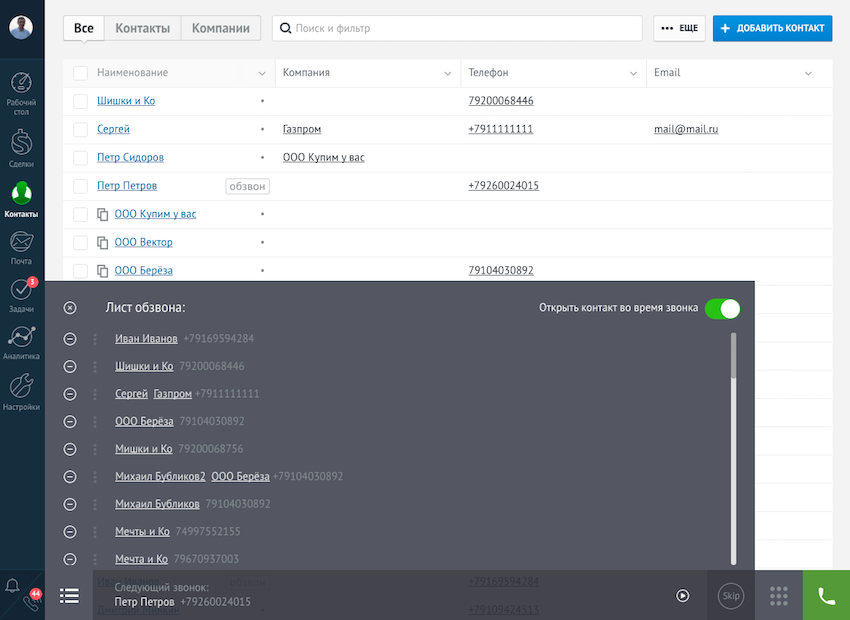Screen dimensions: 850x620
Task: Select checkbox next to Петр Сидоров
Action: (81, 157)
